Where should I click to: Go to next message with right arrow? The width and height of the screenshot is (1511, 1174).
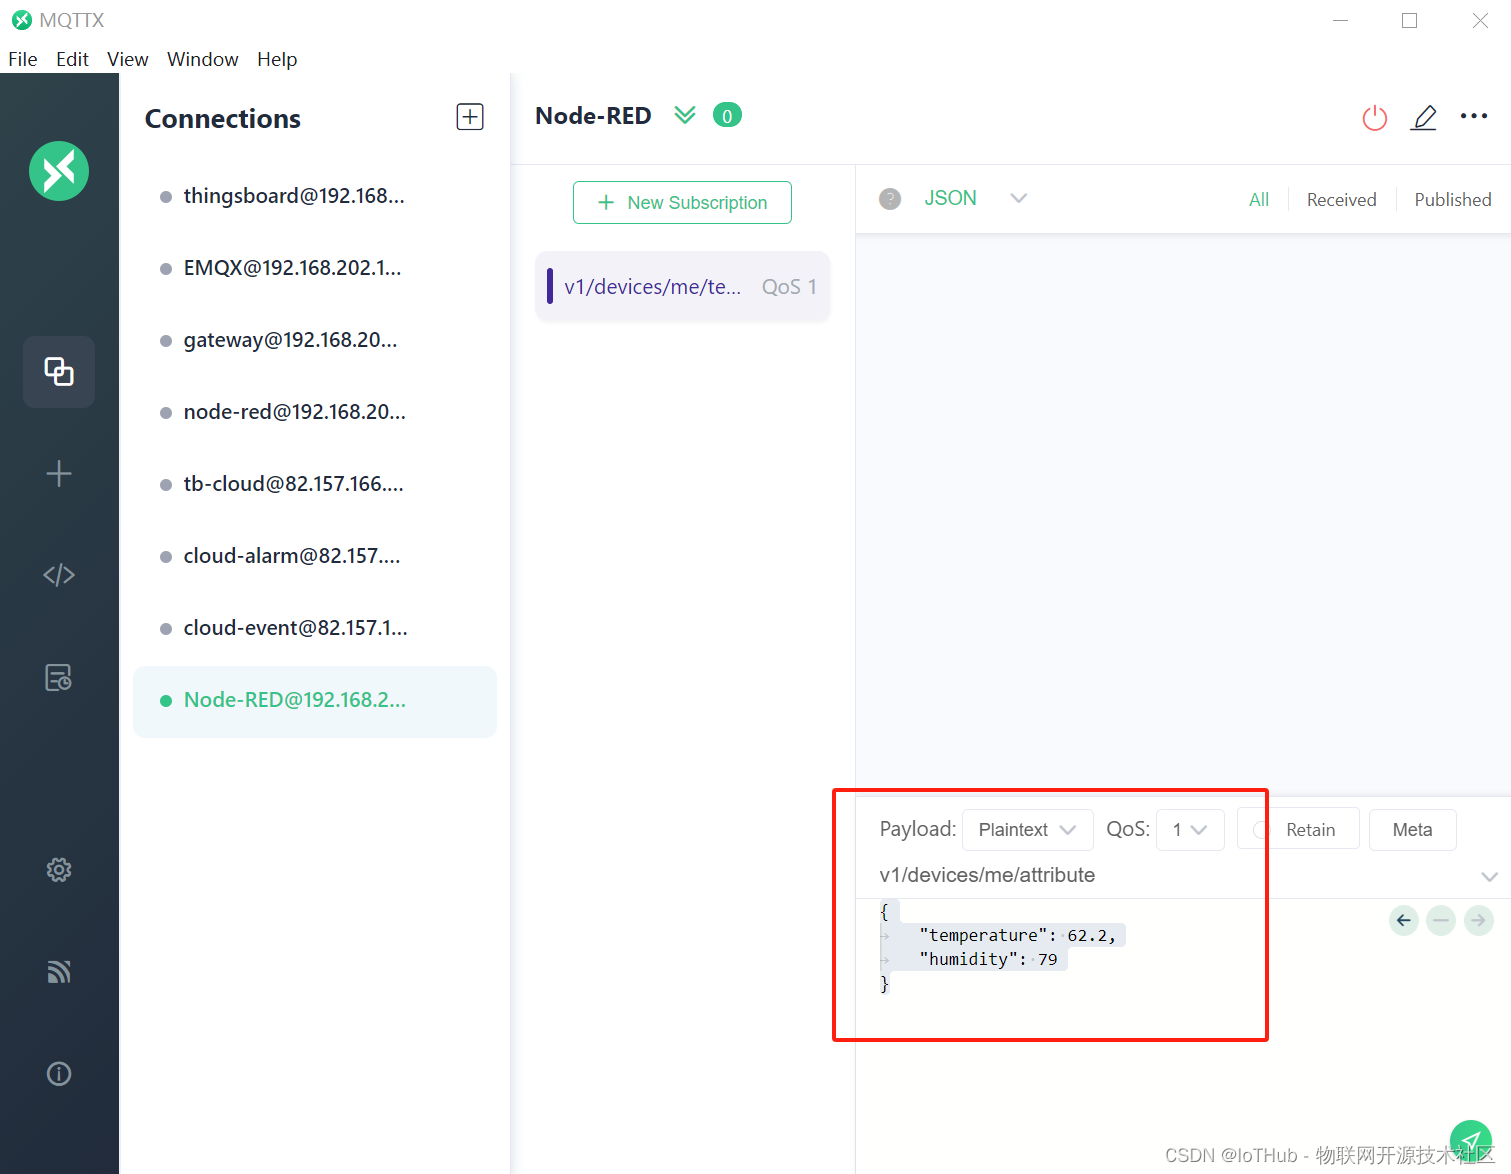click(x=1478, y=920)
